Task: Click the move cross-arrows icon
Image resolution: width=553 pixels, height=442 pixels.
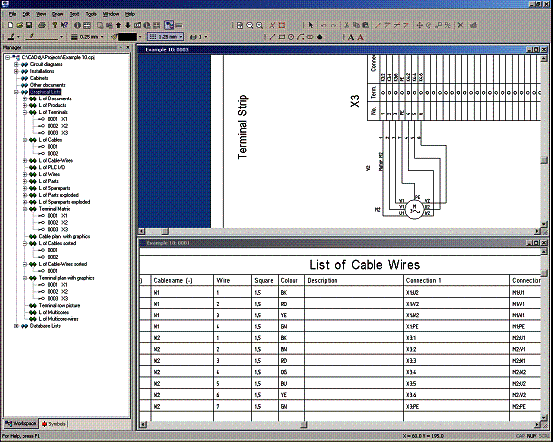Action: pos(419,25)
